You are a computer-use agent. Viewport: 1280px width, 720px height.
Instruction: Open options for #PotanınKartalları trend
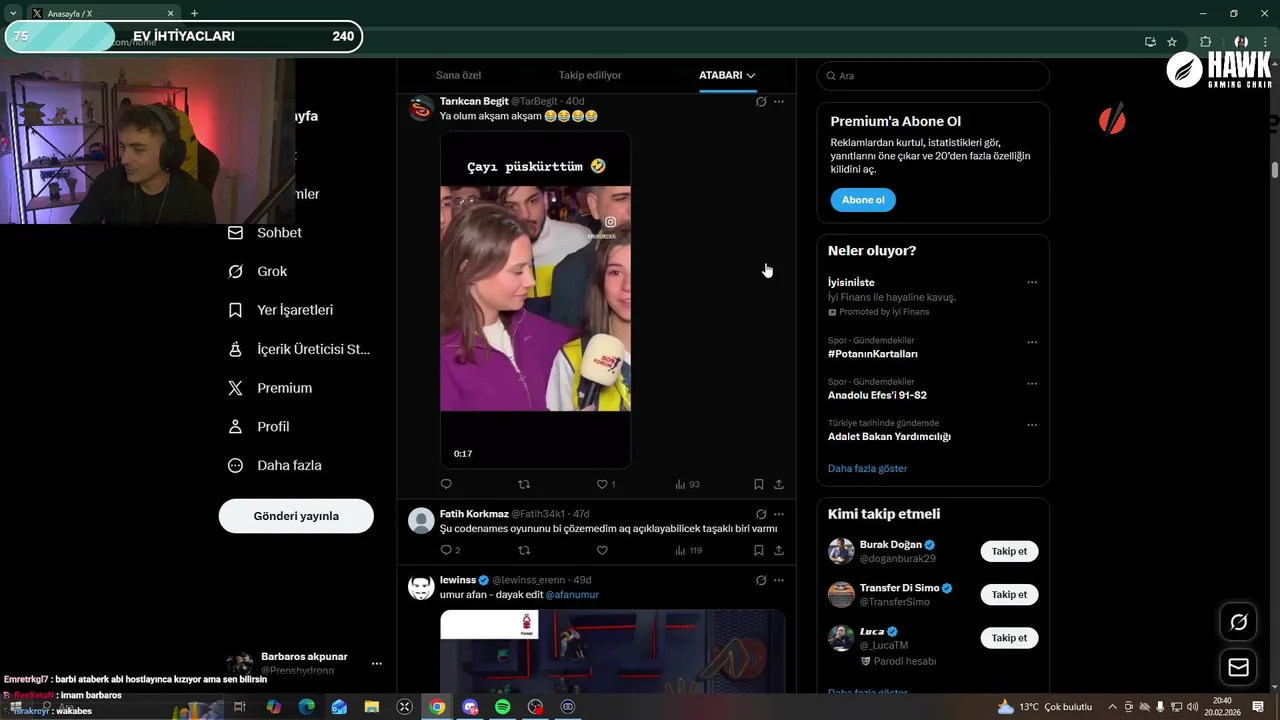(1032, 342)
